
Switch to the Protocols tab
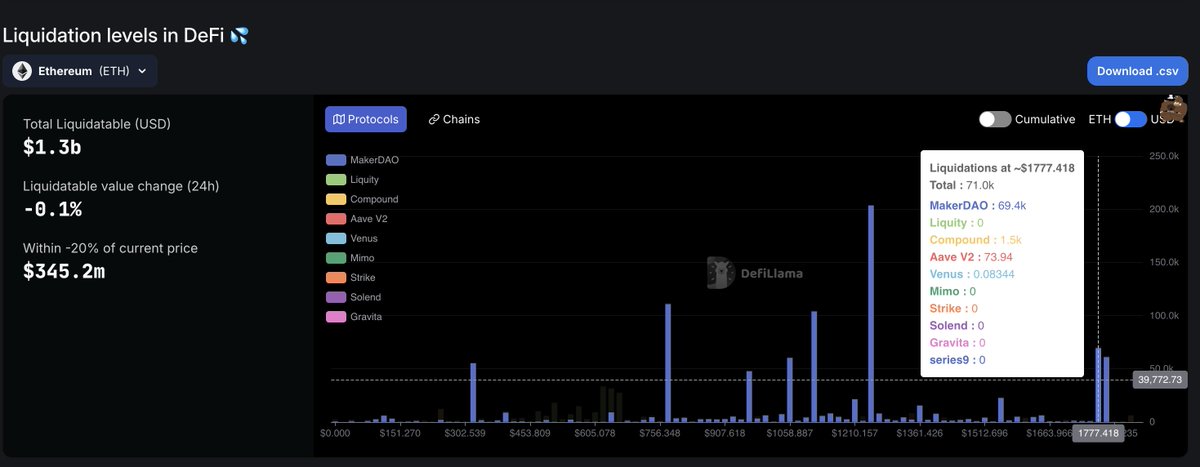[x=366, y=119]
